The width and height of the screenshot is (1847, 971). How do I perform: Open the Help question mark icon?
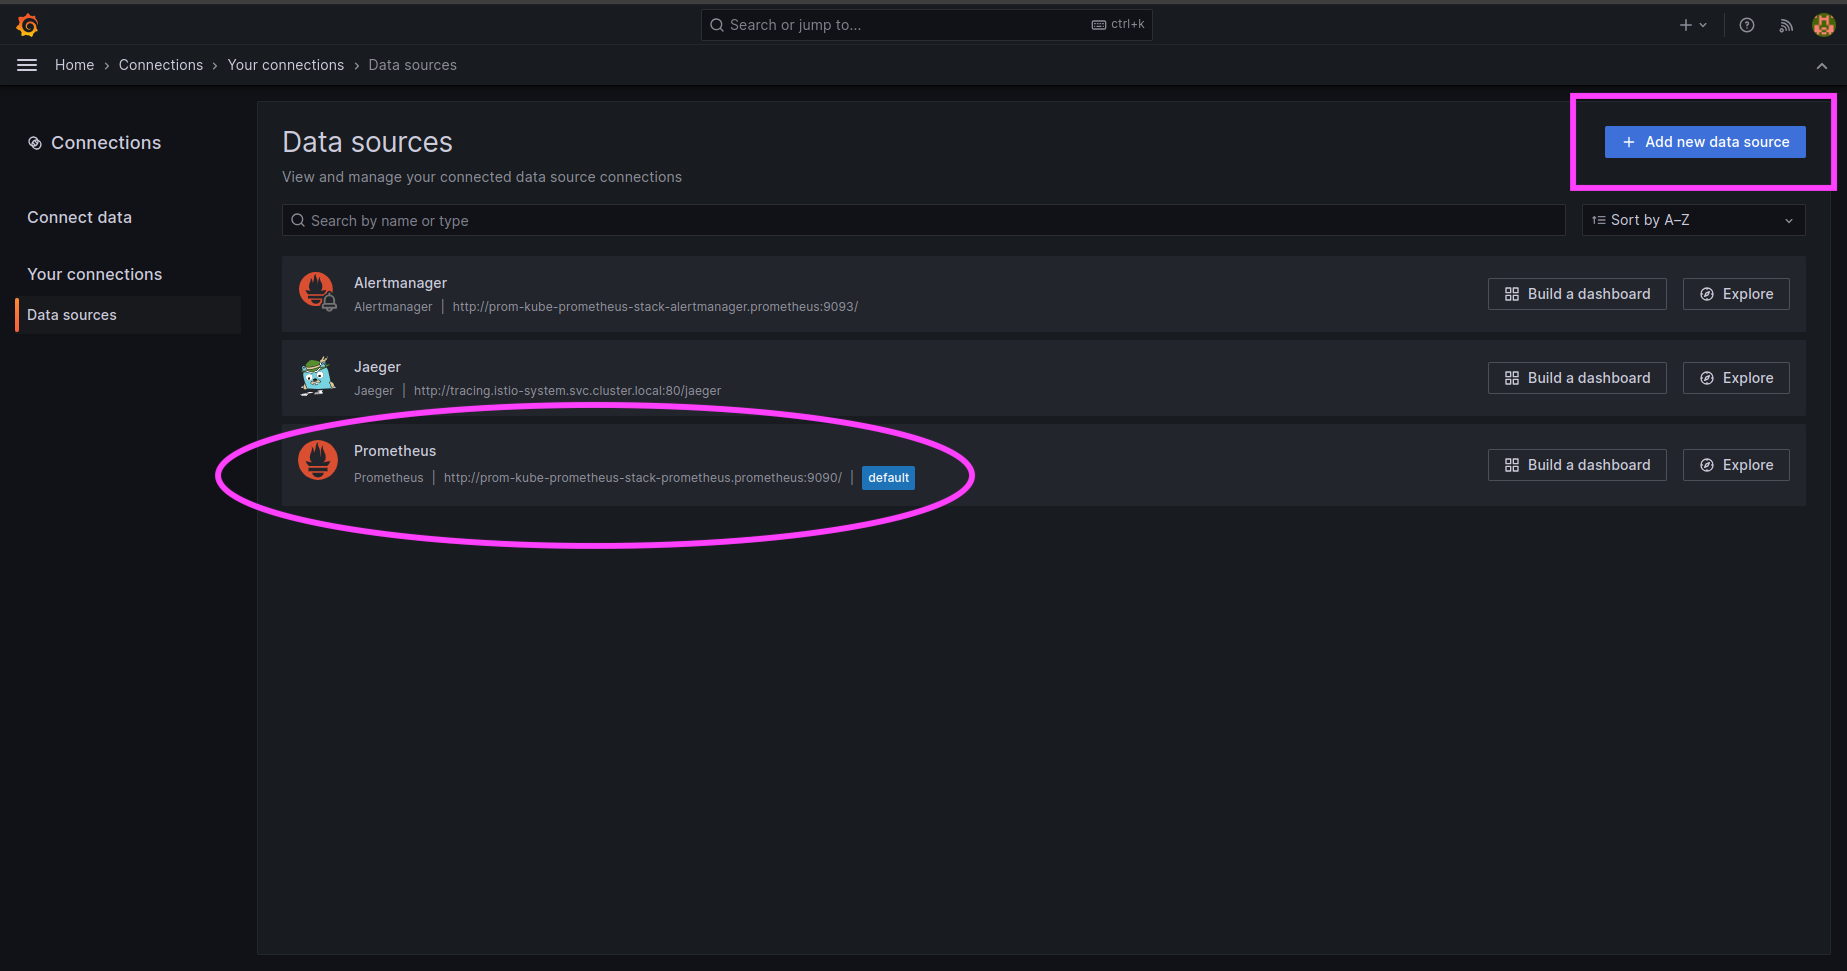1747,24
